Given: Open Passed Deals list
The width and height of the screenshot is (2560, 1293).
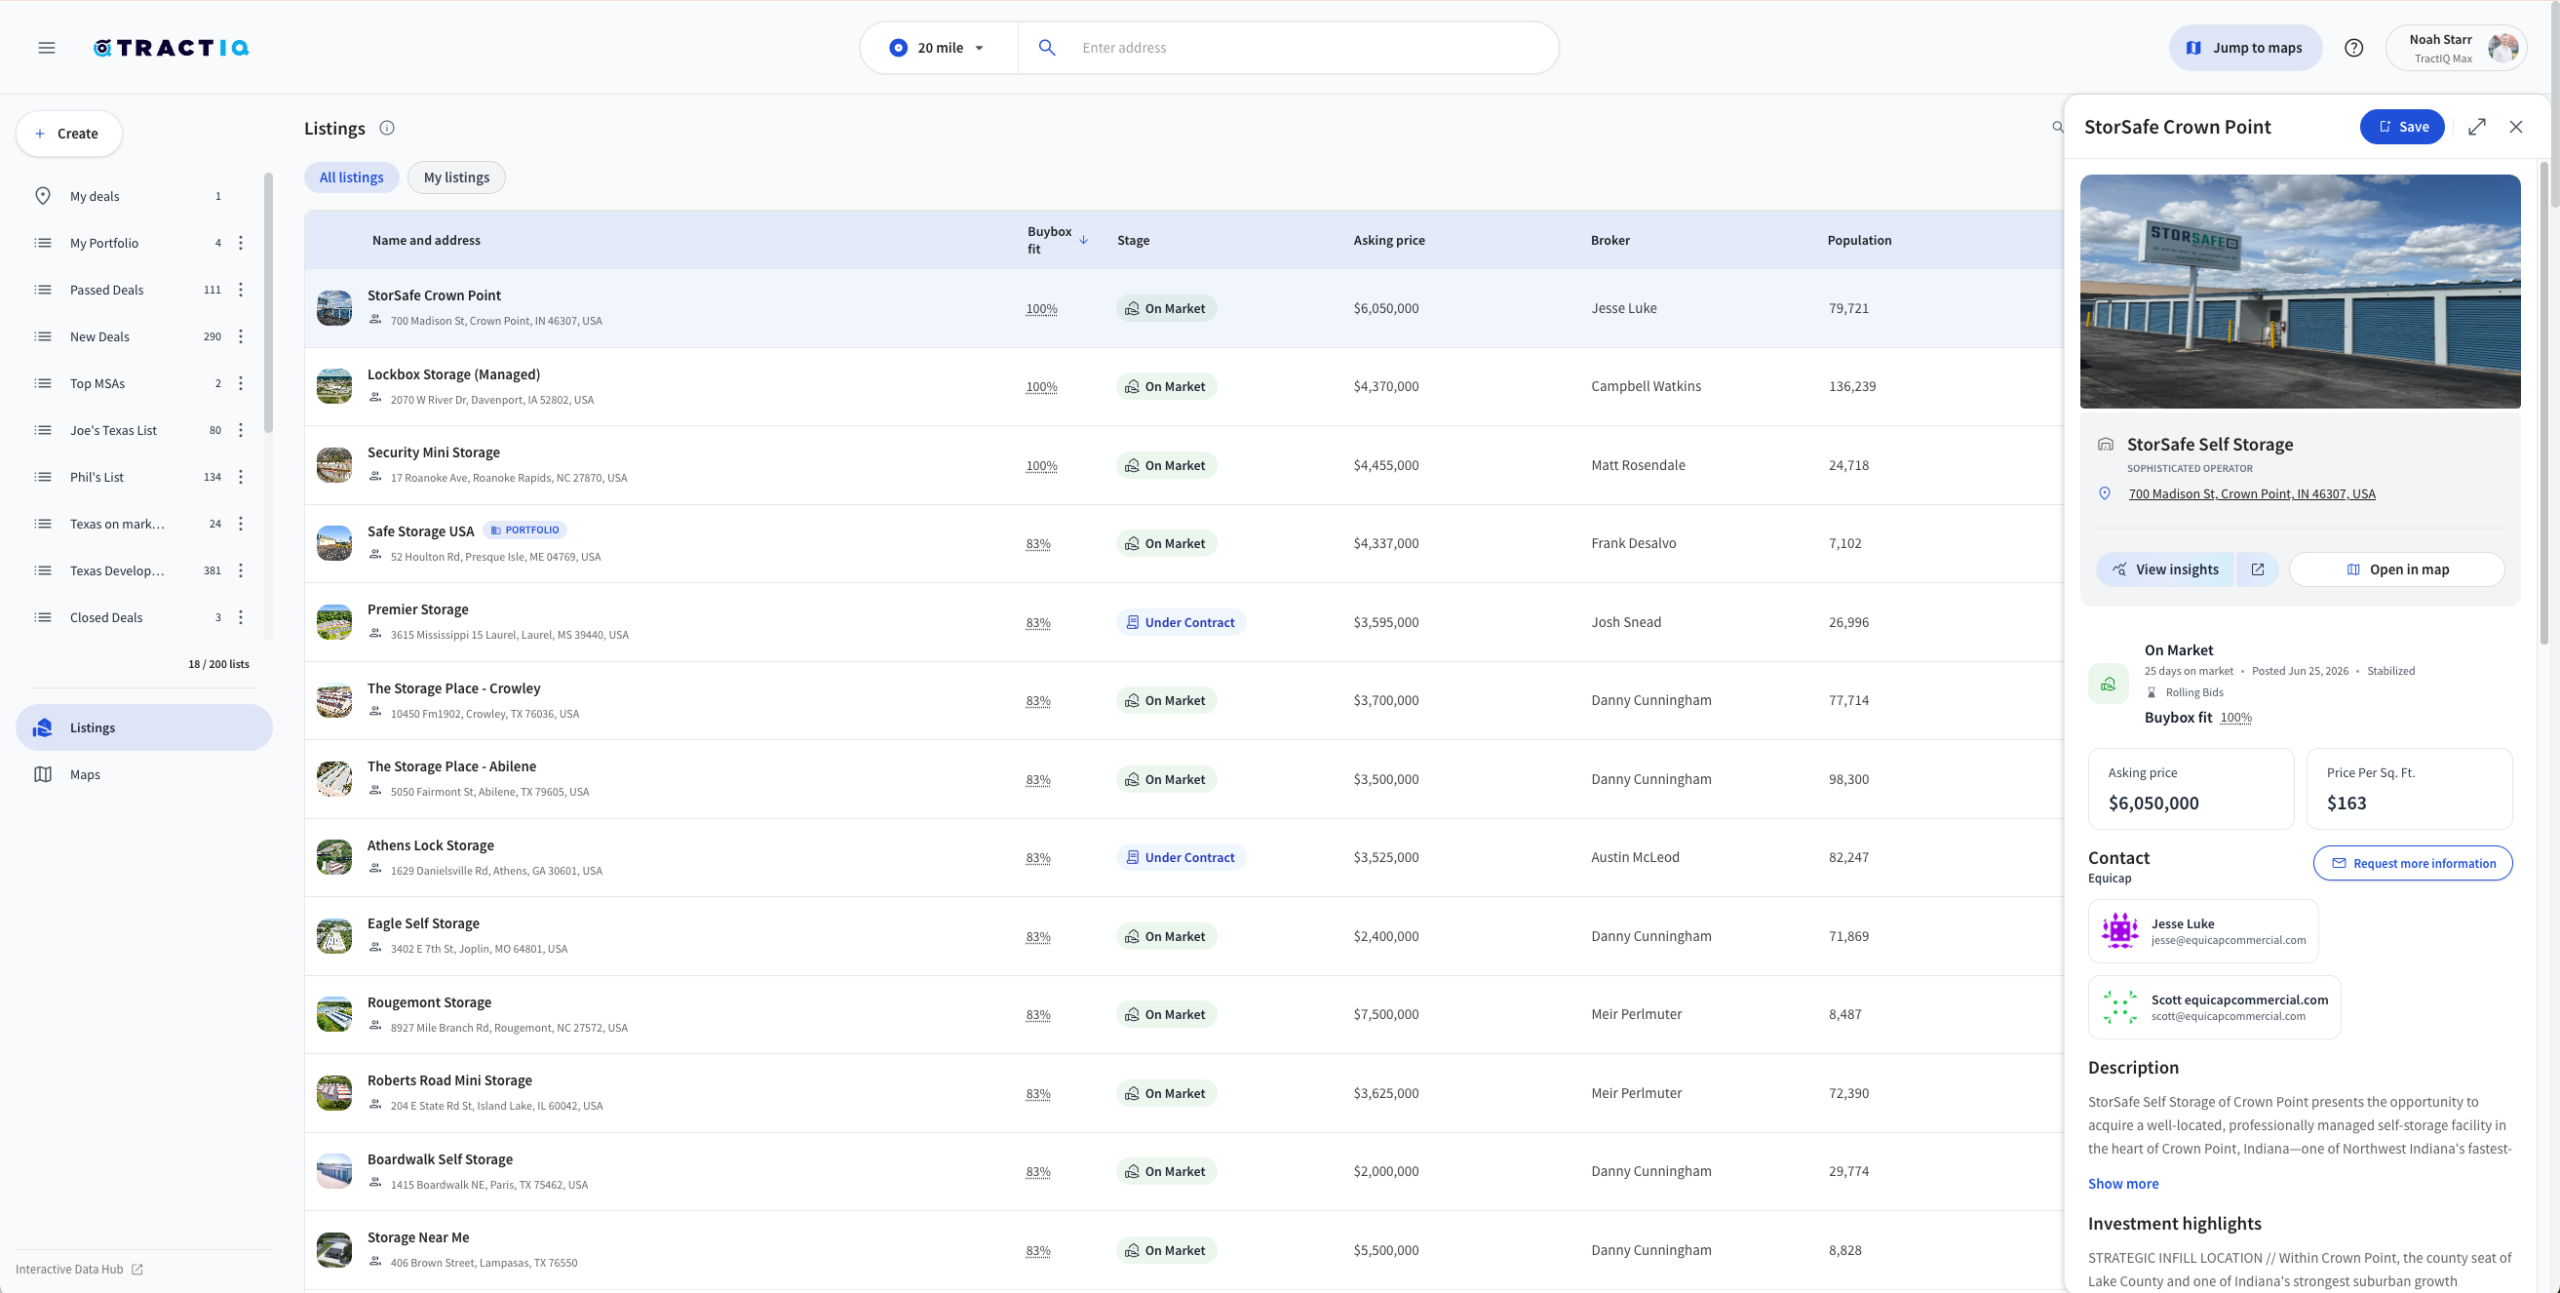Looking at the screenshot, I should [x=107, y=290].
